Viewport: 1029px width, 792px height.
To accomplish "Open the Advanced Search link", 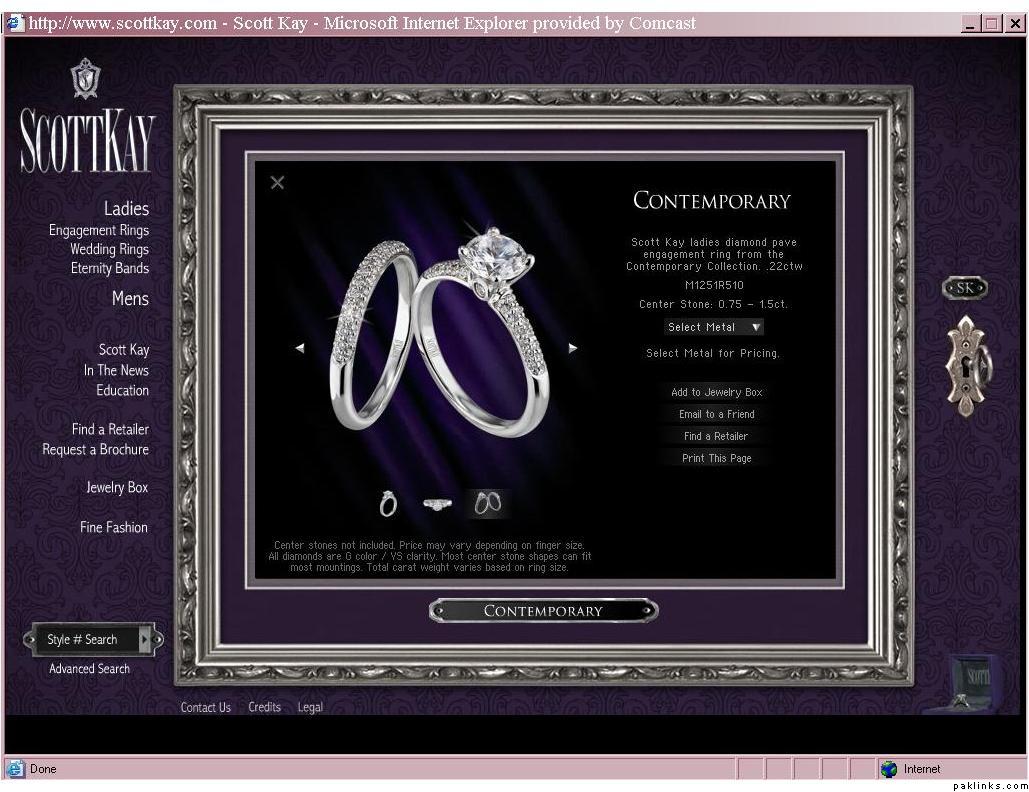I will pyautogui.click(x=90, y=669).
